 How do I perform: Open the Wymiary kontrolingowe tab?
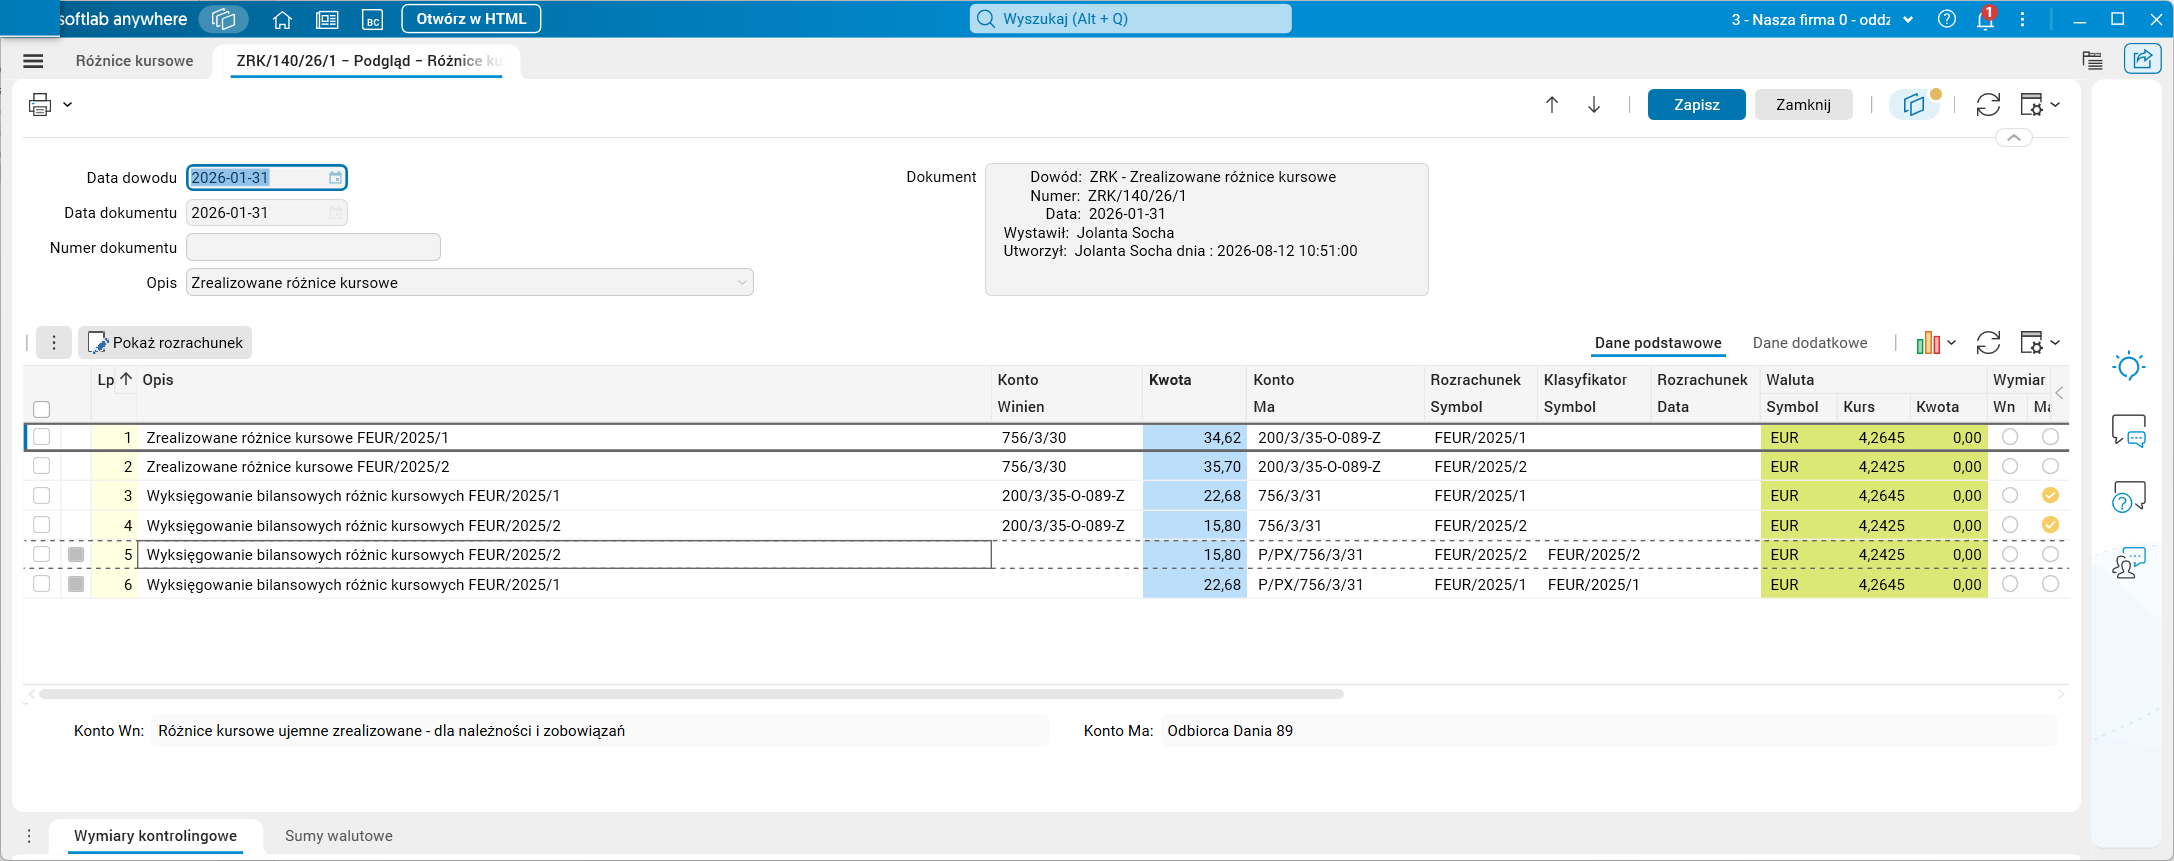pyautogui.click(x=156, y=836)
